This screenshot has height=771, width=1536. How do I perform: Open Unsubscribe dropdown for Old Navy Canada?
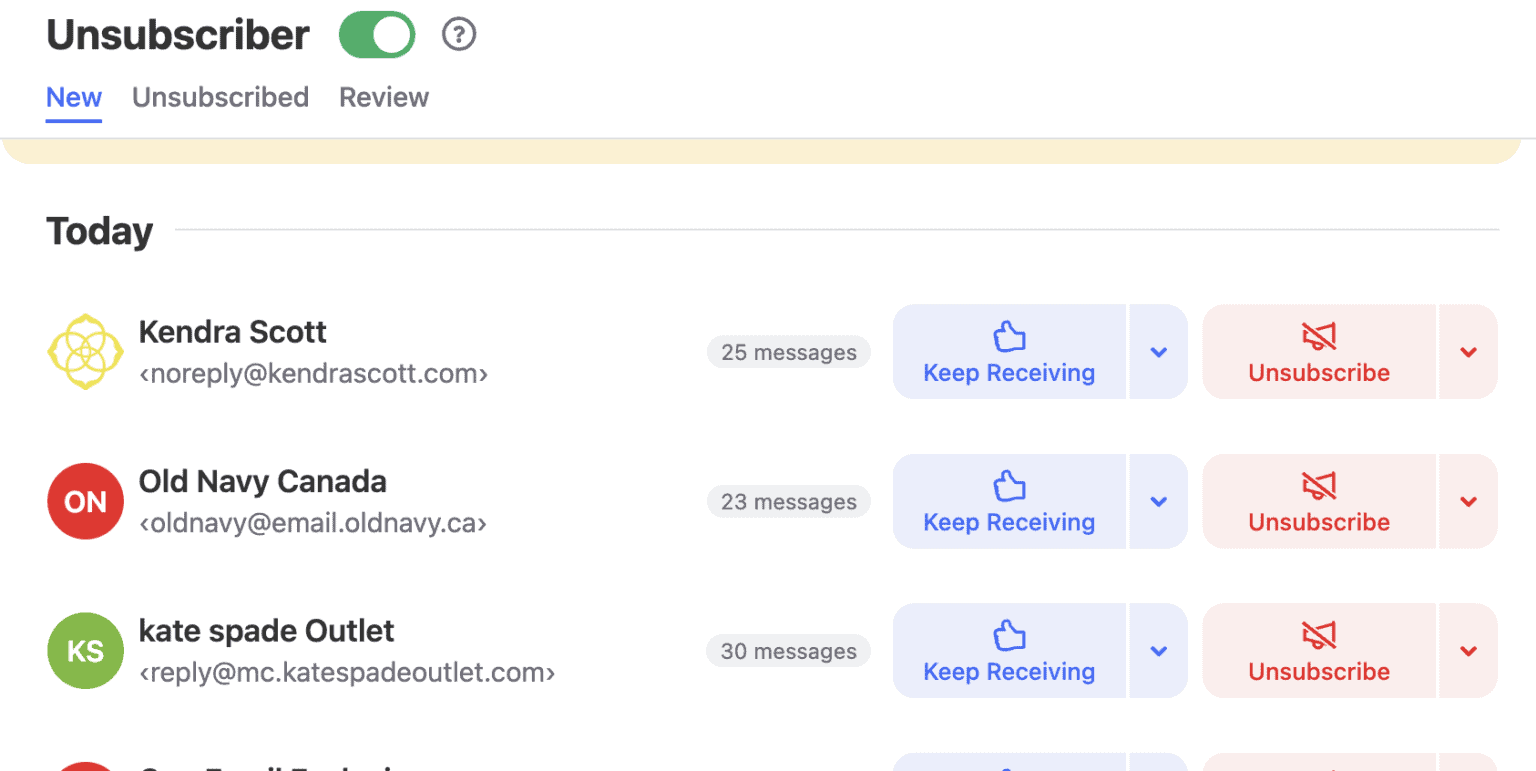point(1468,501)
